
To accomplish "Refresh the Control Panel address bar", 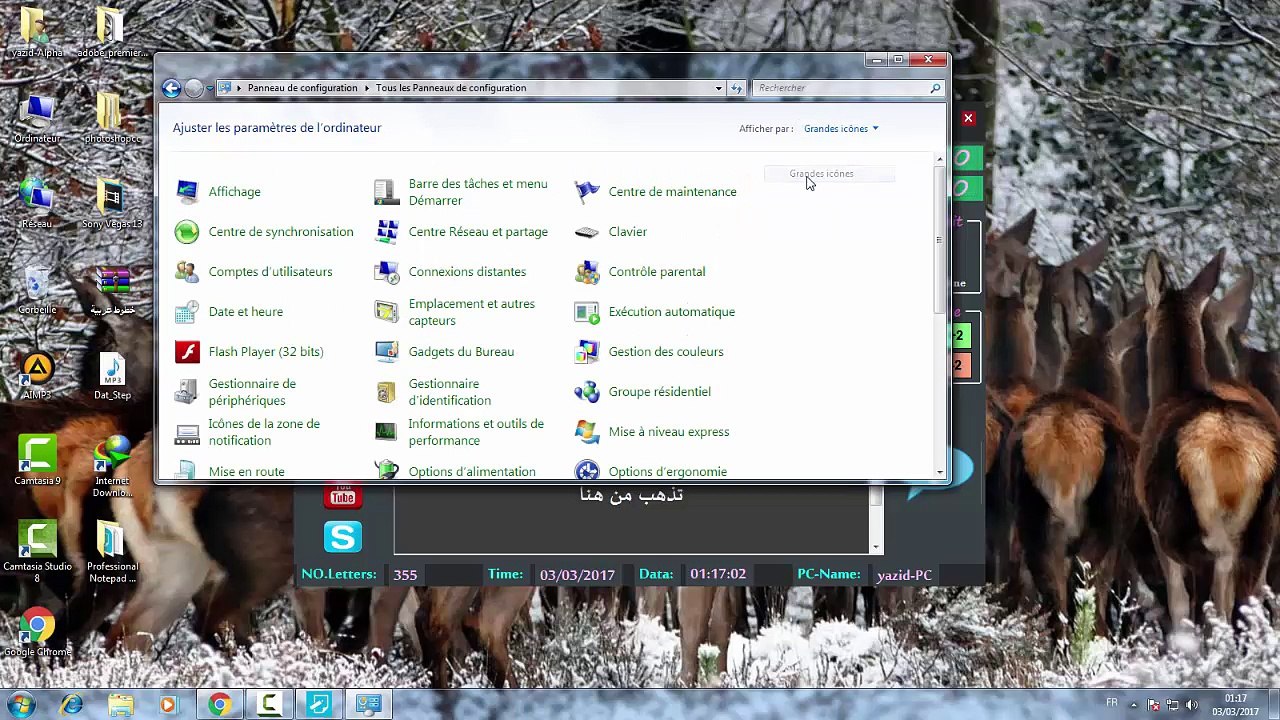I will [736, 88].
